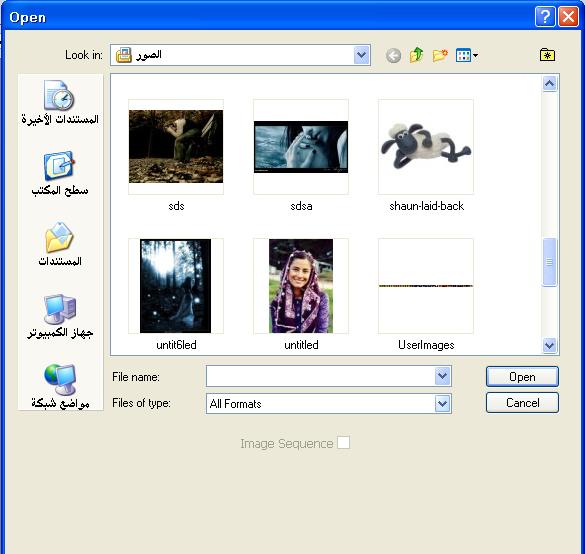The image size is (585, 554).
Task: Click the title bar Help question button
Action: [545, 17]
